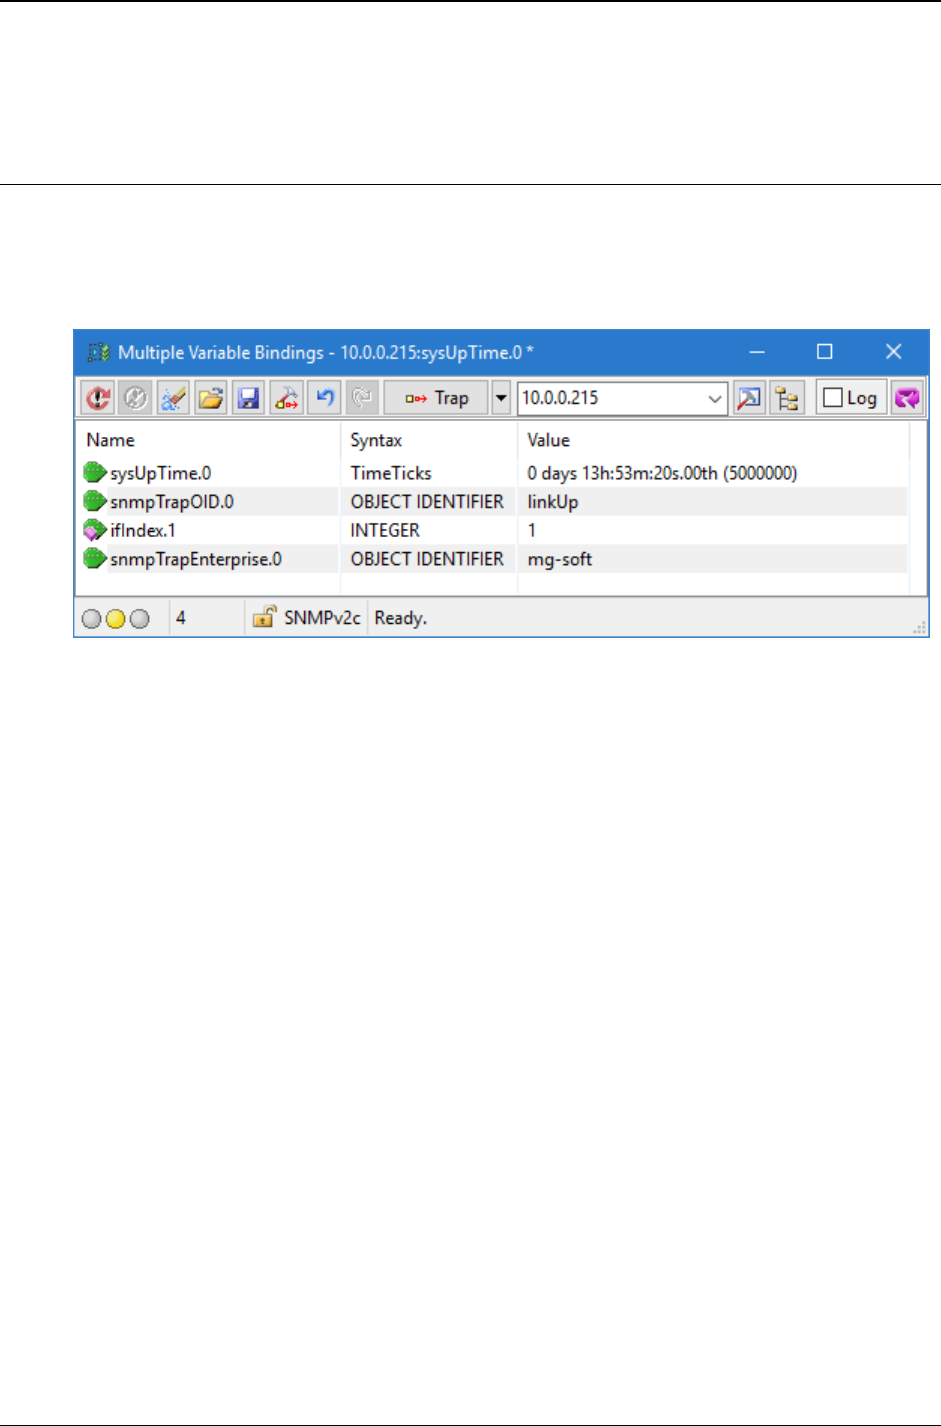Click the grayed-out redo arrow
Viewport: 941px width, 1426px height.
(362, 398)
